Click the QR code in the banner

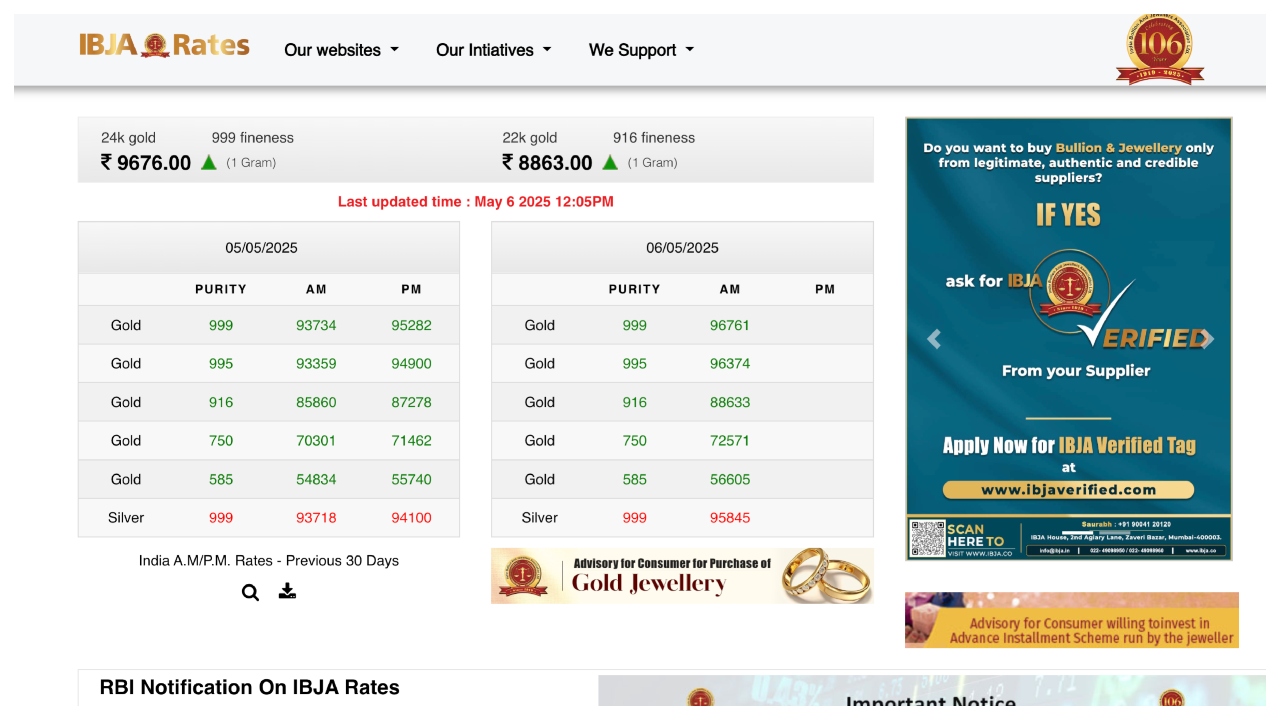point(927,539)
